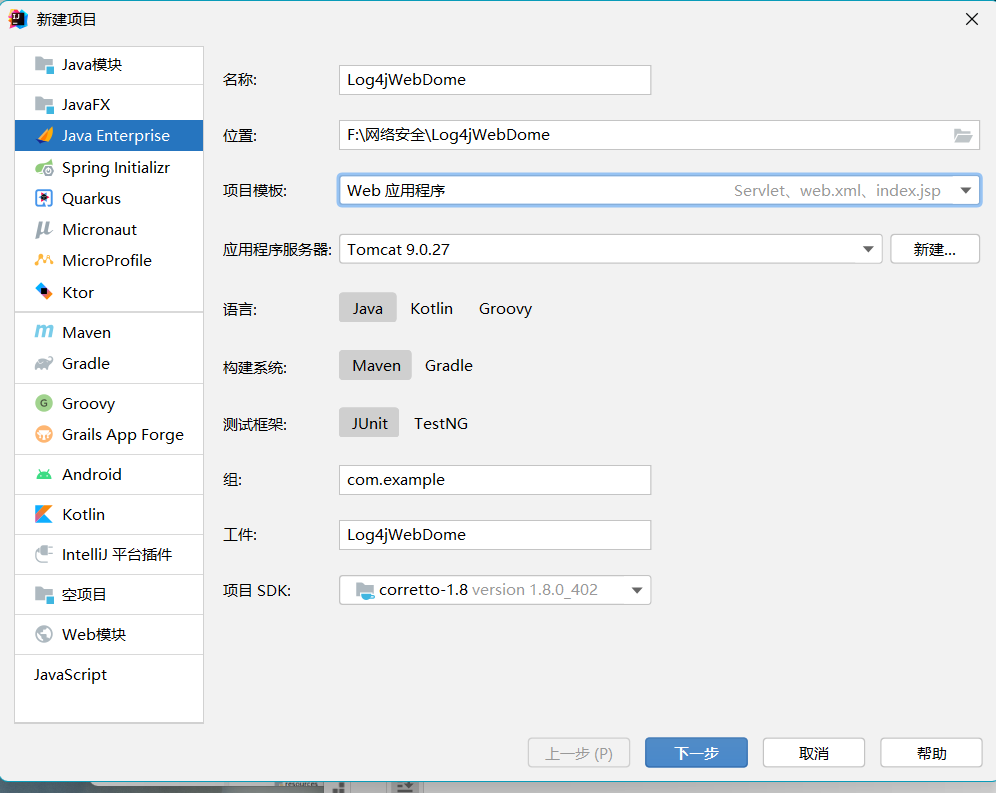
Task: Click the 项目 SDK label
Action: click(257, 591)
